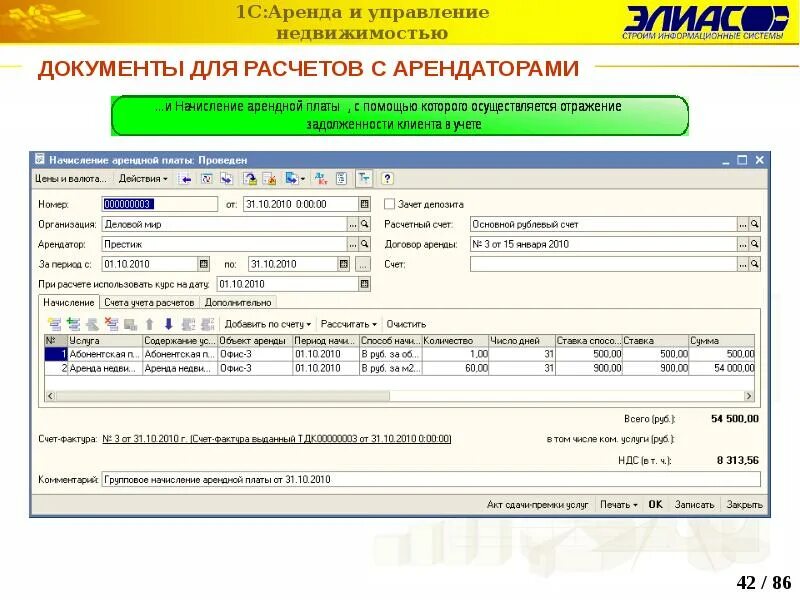The image size is (800, 600).
Task: Click the ellipsis selector for Расчетный счет
Action: coord(743,224)
